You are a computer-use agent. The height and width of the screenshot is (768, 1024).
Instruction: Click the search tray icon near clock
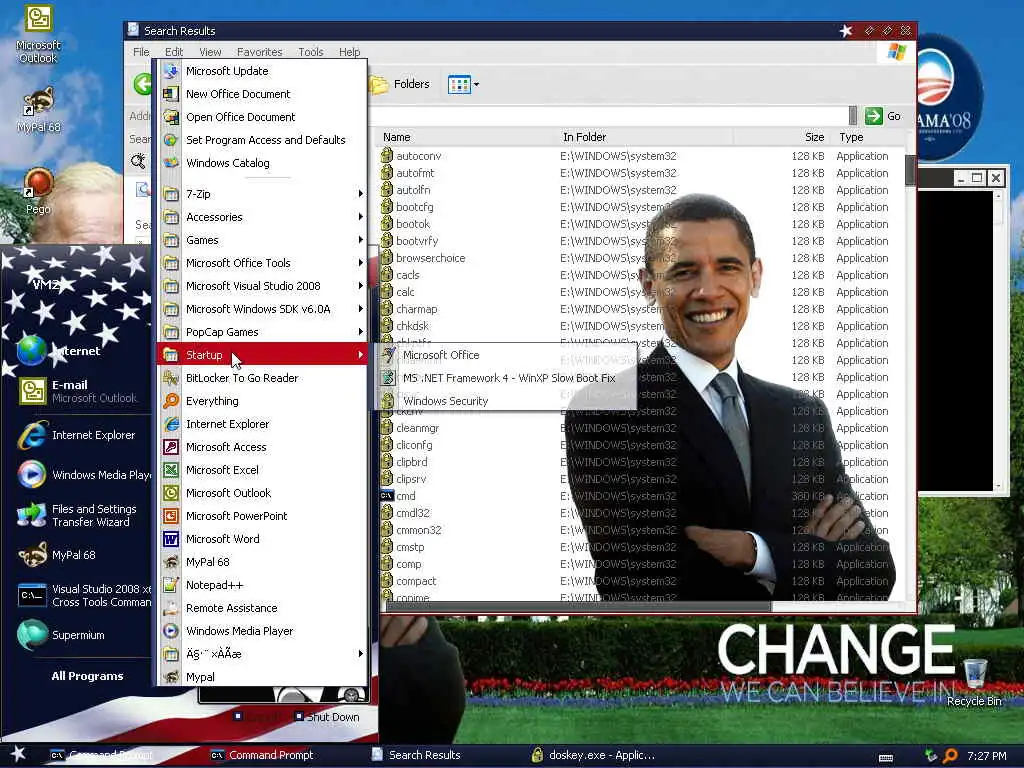[950, 756]
